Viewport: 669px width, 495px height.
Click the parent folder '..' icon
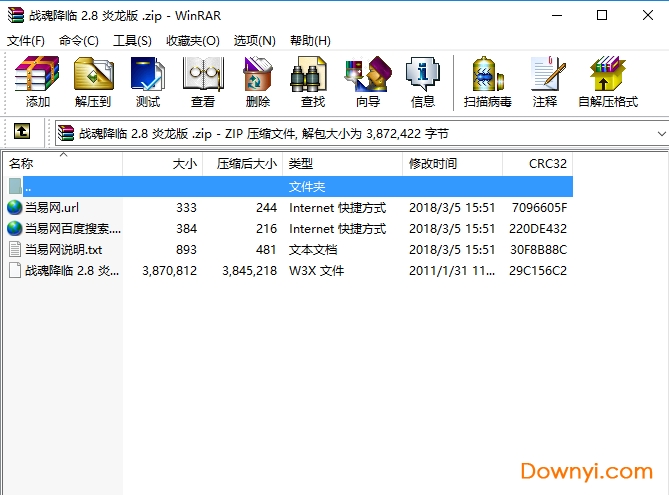point(15,186)
